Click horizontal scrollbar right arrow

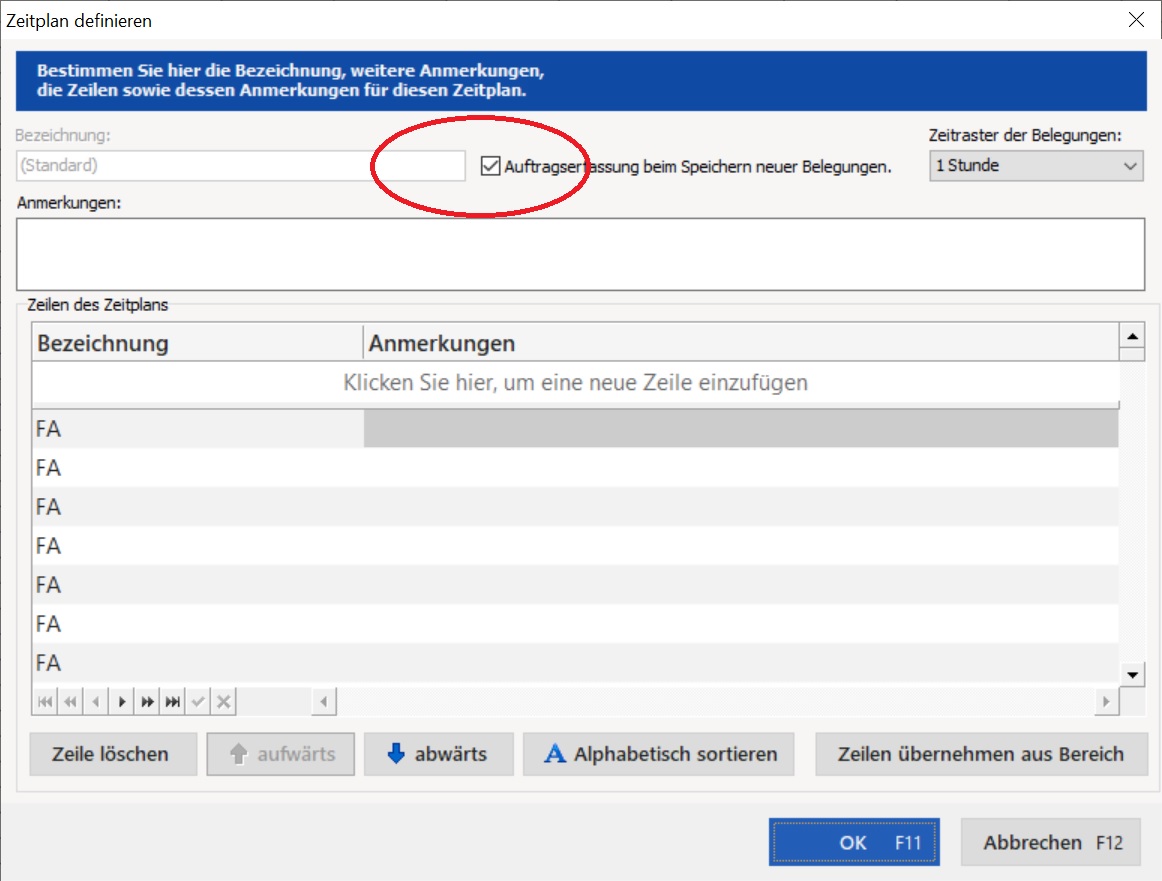click(x=1106, y=702)
